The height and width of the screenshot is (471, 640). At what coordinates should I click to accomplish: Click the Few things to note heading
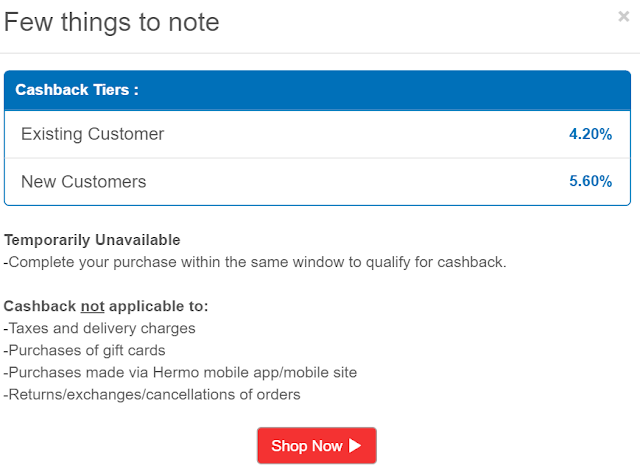click(x=112, y=22)
